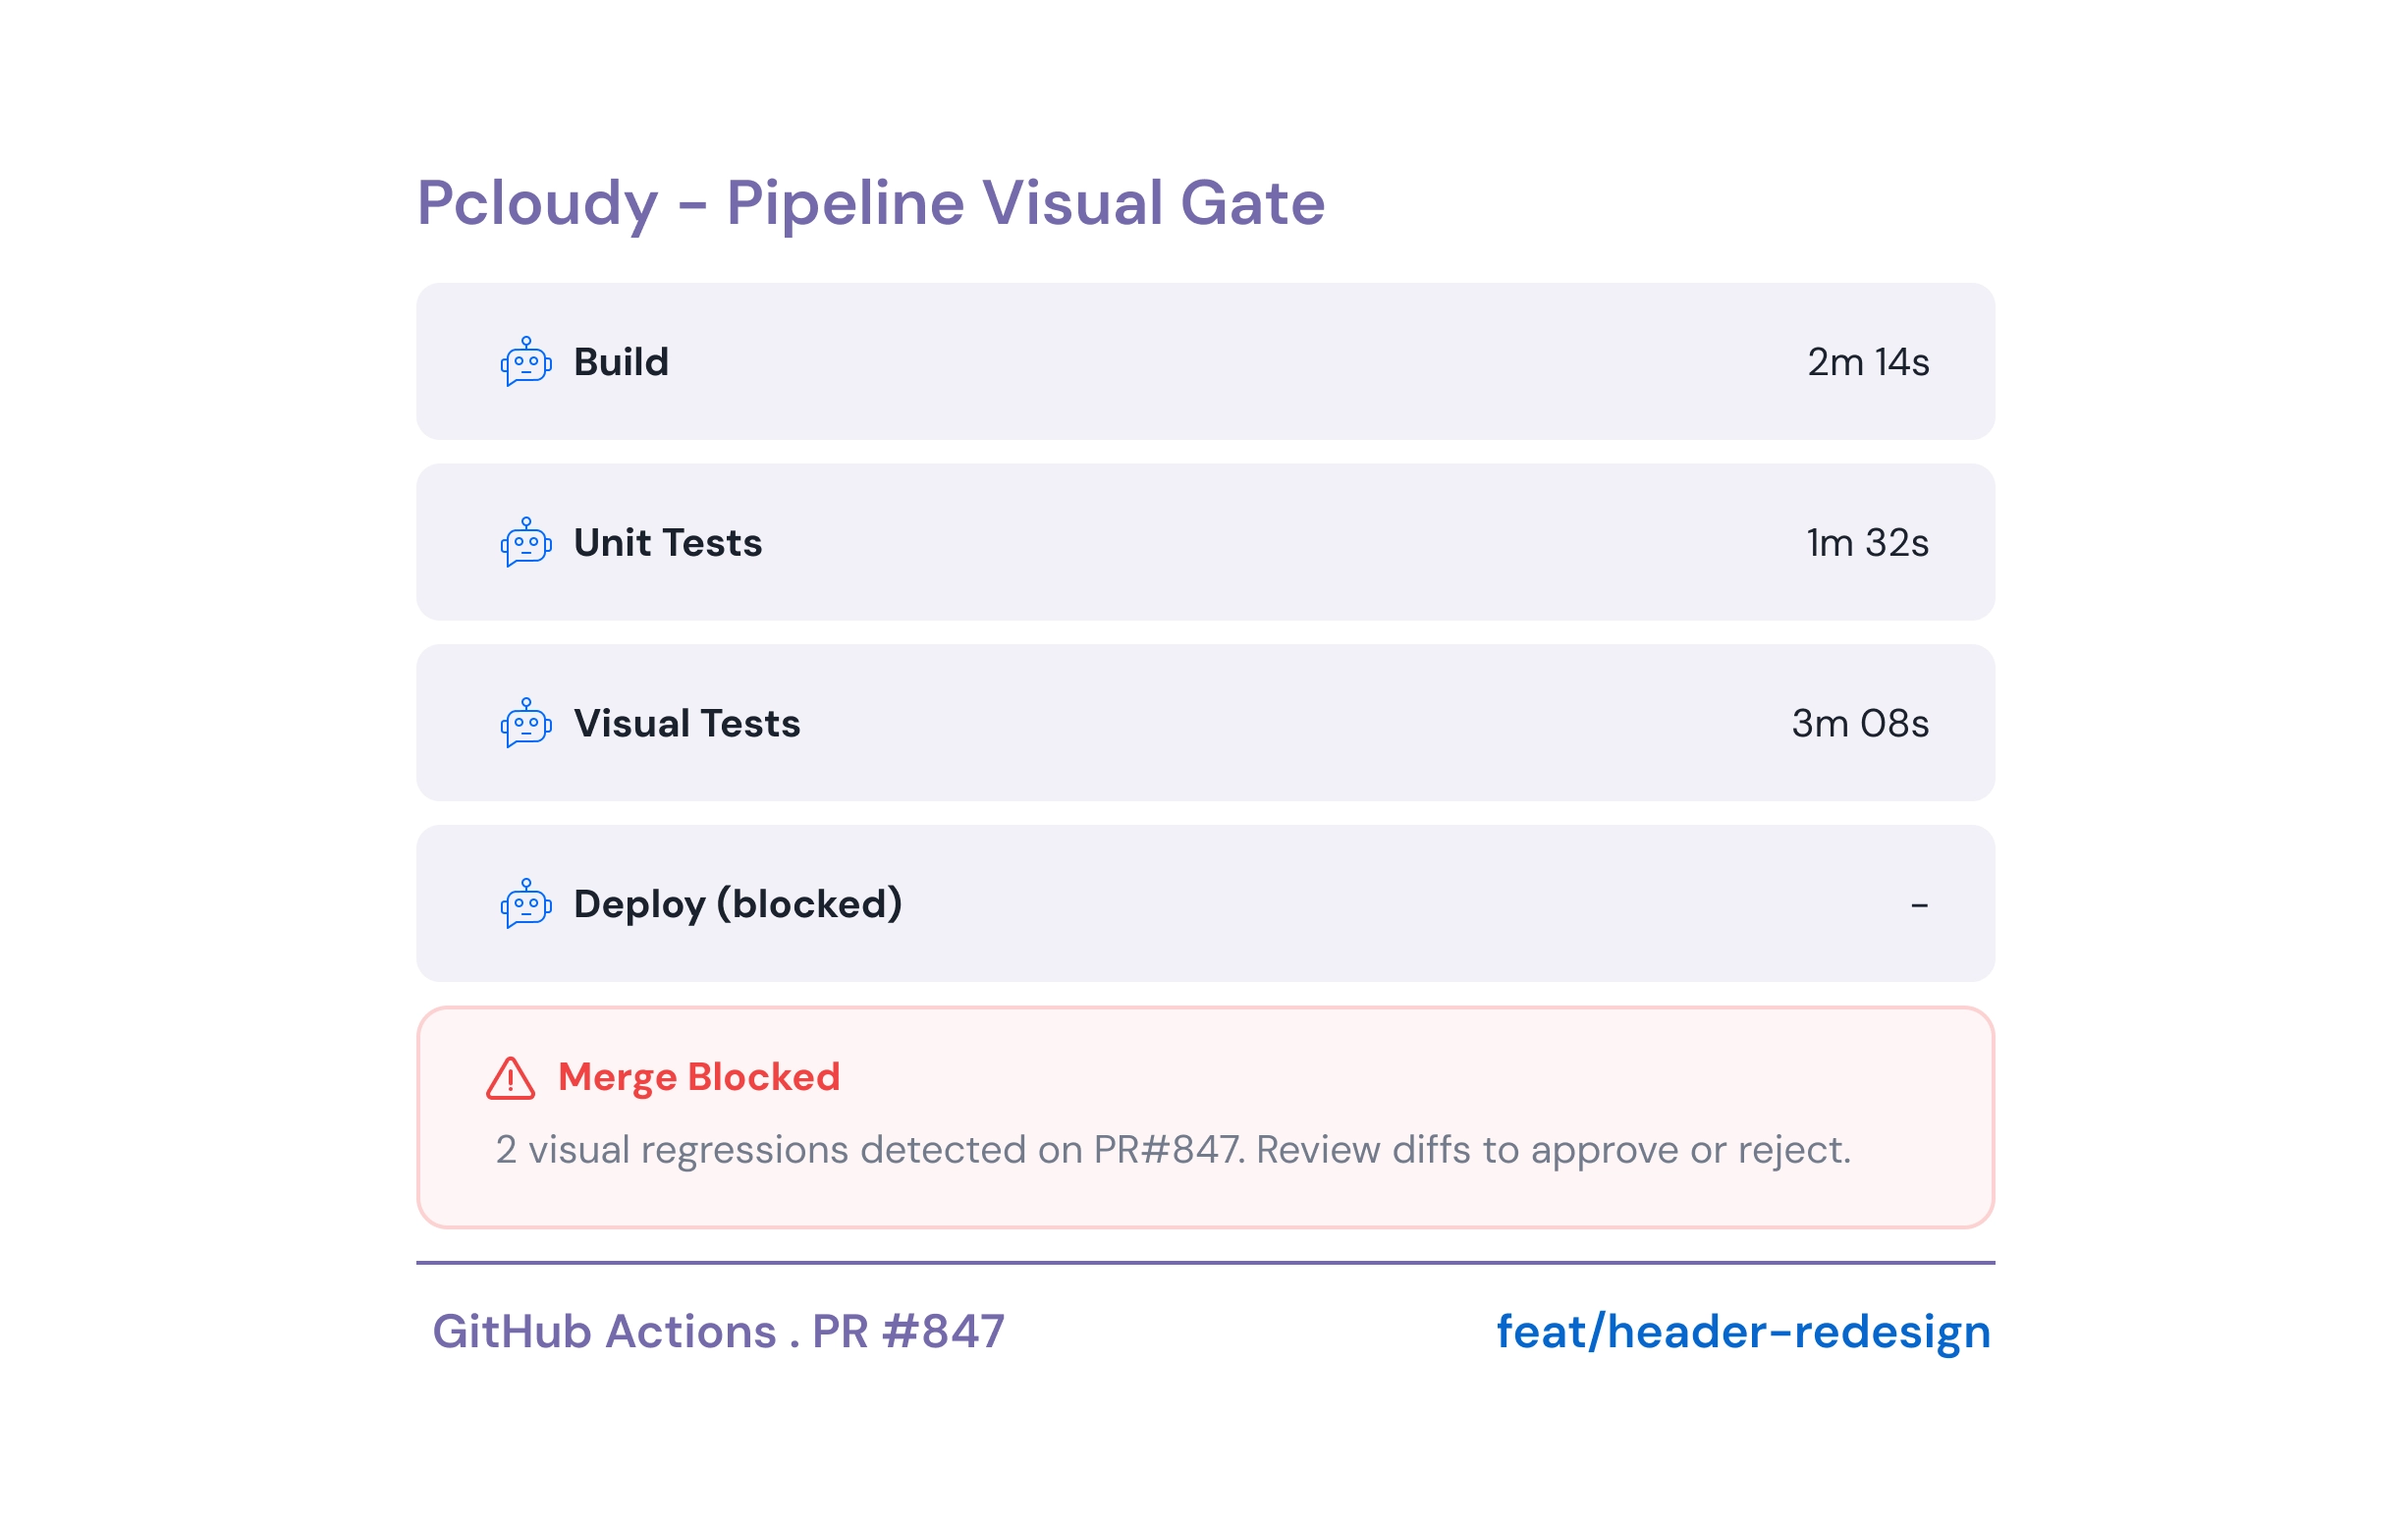This screenshot has height=1524, width=2408.
Task: Open the Visual Tests stage label
Action: click(x=686, y=724)
